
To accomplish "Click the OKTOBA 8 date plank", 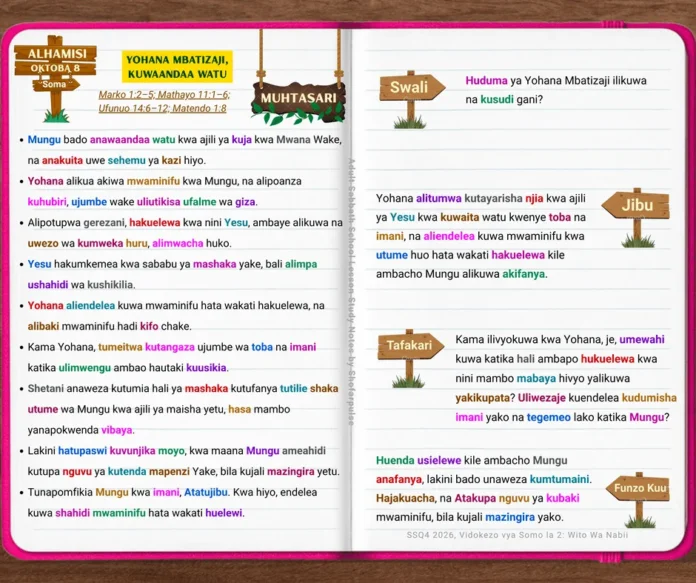I will [x=55, y=68].
